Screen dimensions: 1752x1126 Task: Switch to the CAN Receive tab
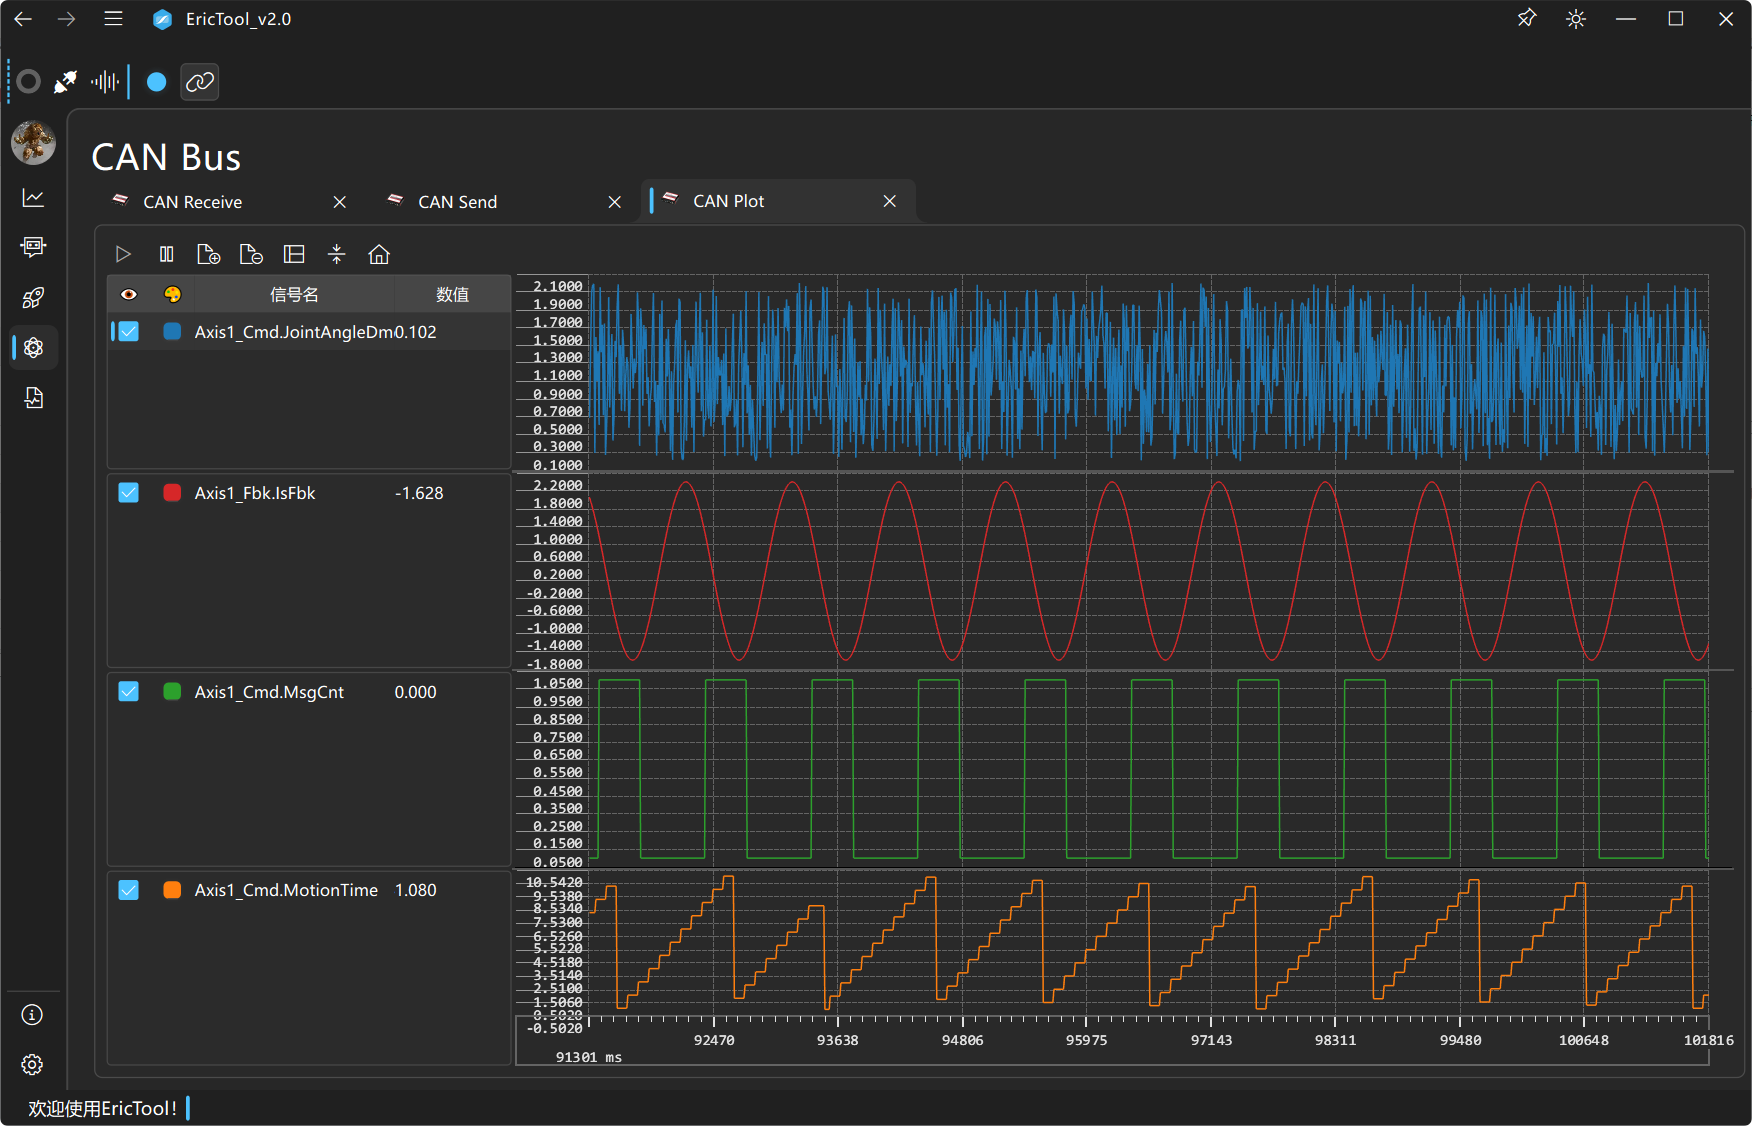(192, 202)
